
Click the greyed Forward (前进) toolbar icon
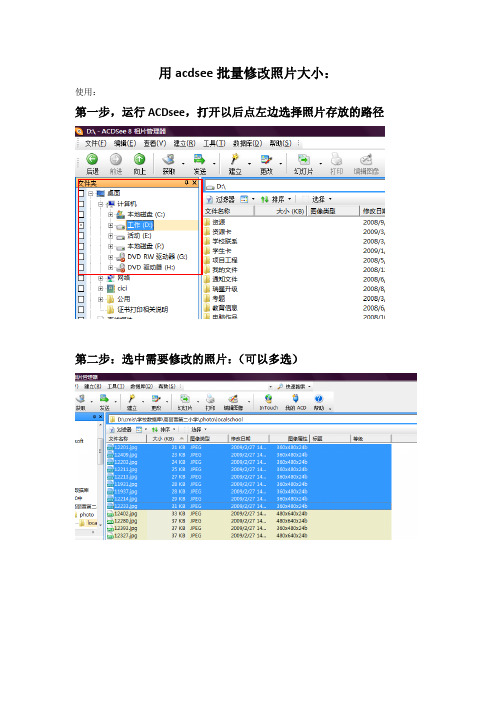tap(115, 159)
